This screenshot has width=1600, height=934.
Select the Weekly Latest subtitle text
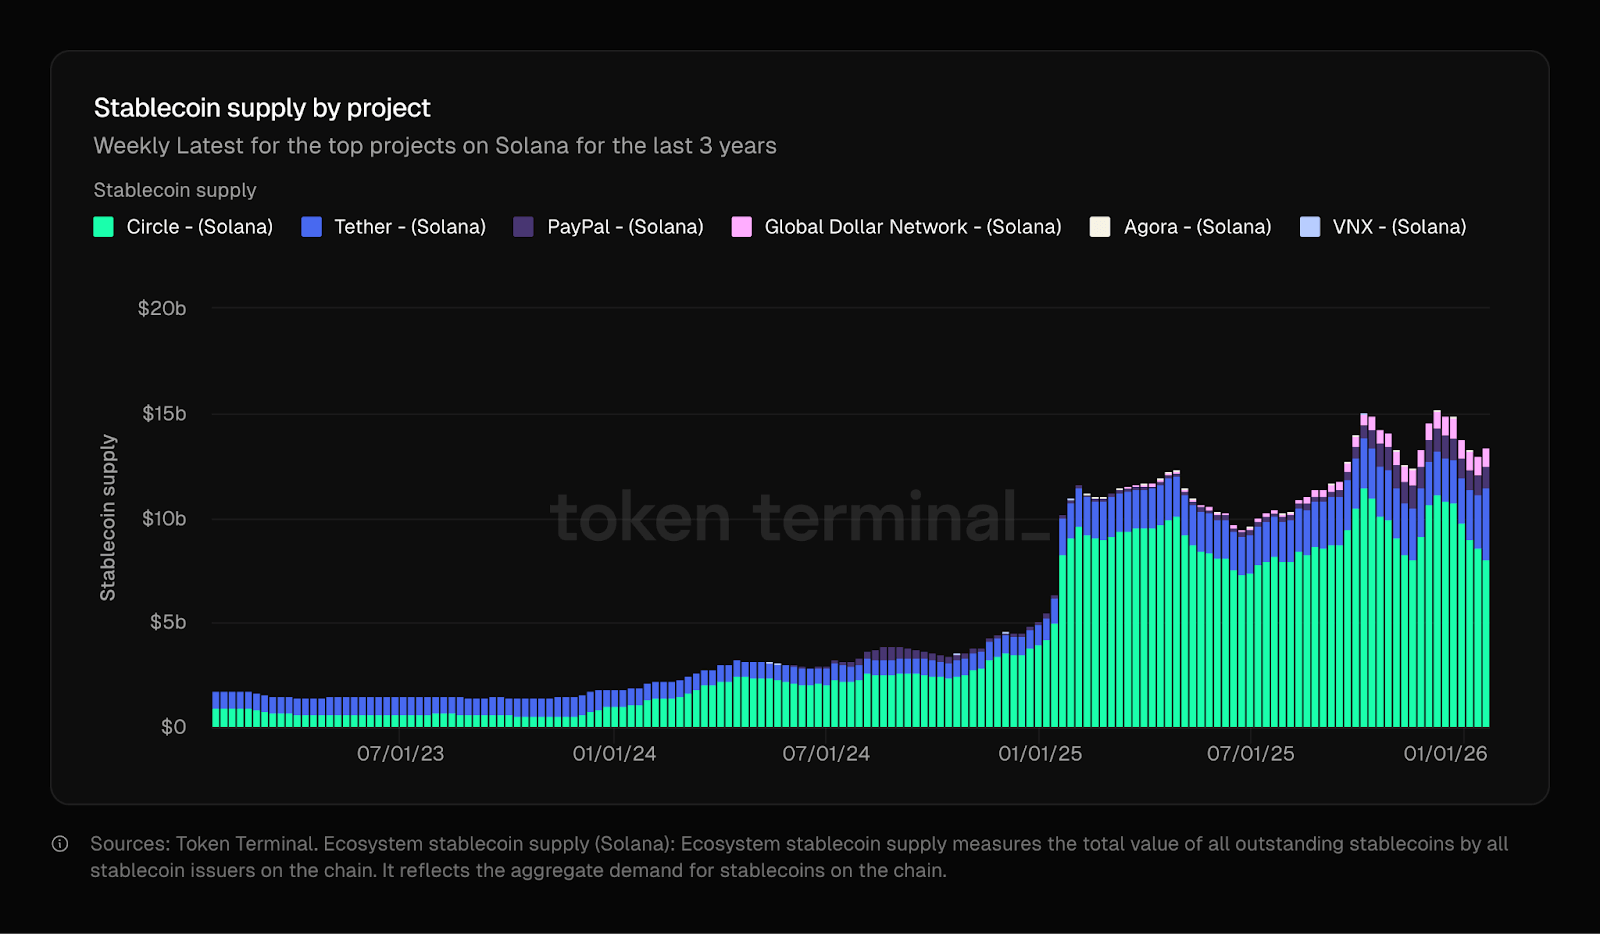coord(435,145)
